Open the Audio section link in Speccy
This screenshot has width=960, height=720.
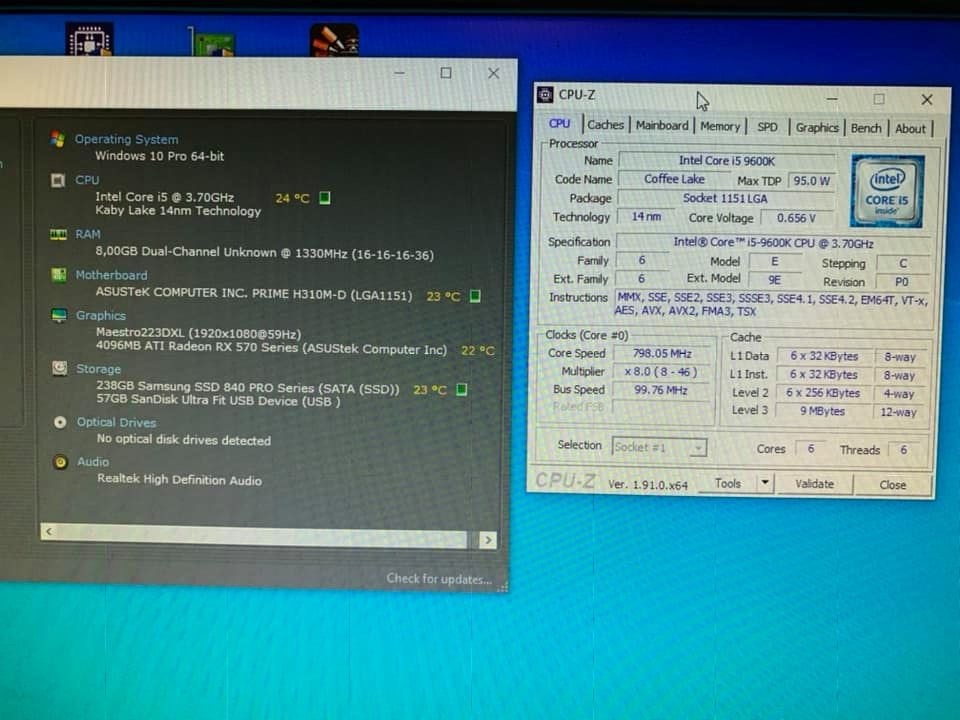point(93,462)
